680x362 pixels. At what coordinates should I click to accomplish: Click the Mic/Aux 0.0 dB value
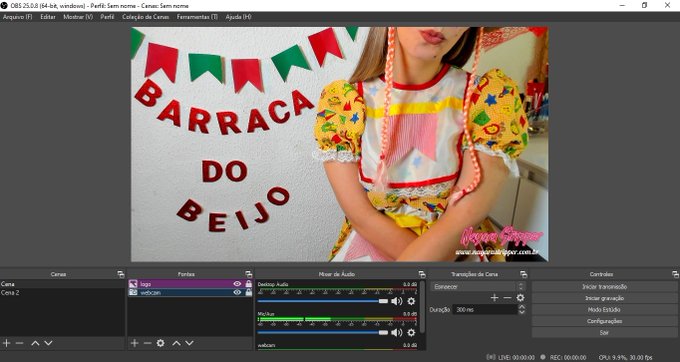coord(410,314)
